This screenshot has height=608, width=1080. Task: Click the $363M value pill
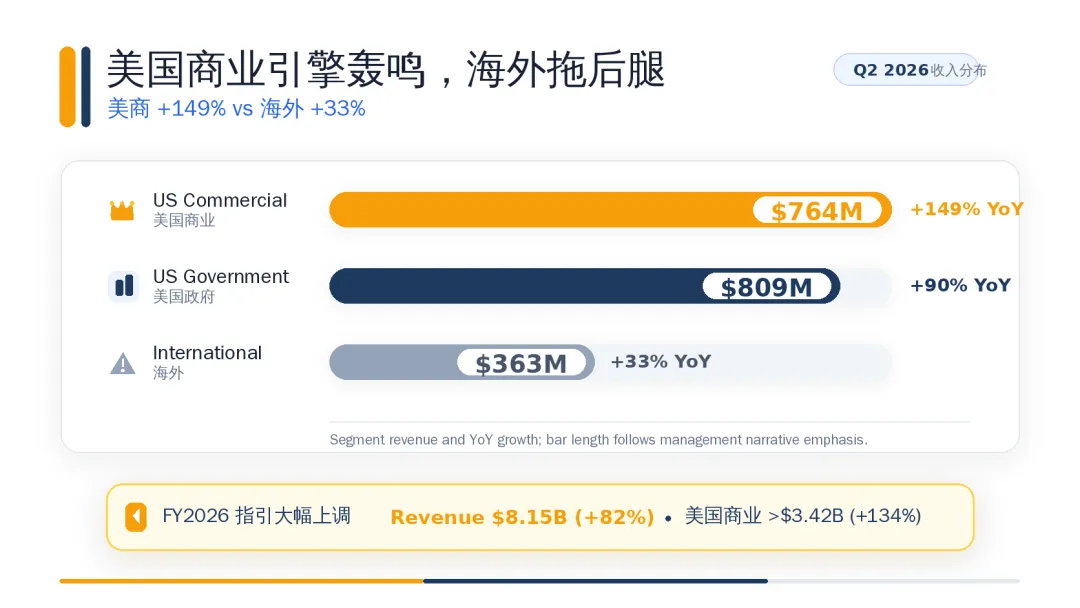(521, 363)
